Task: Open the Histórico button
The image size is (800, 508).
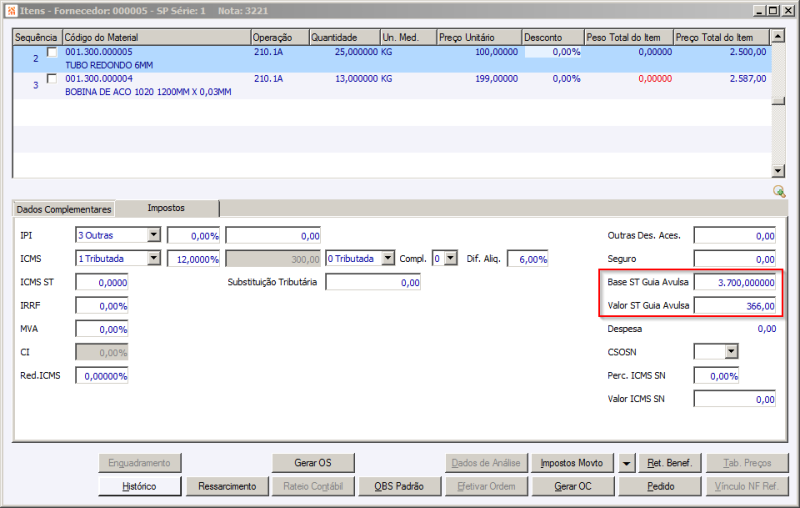Action: [139, 487]
